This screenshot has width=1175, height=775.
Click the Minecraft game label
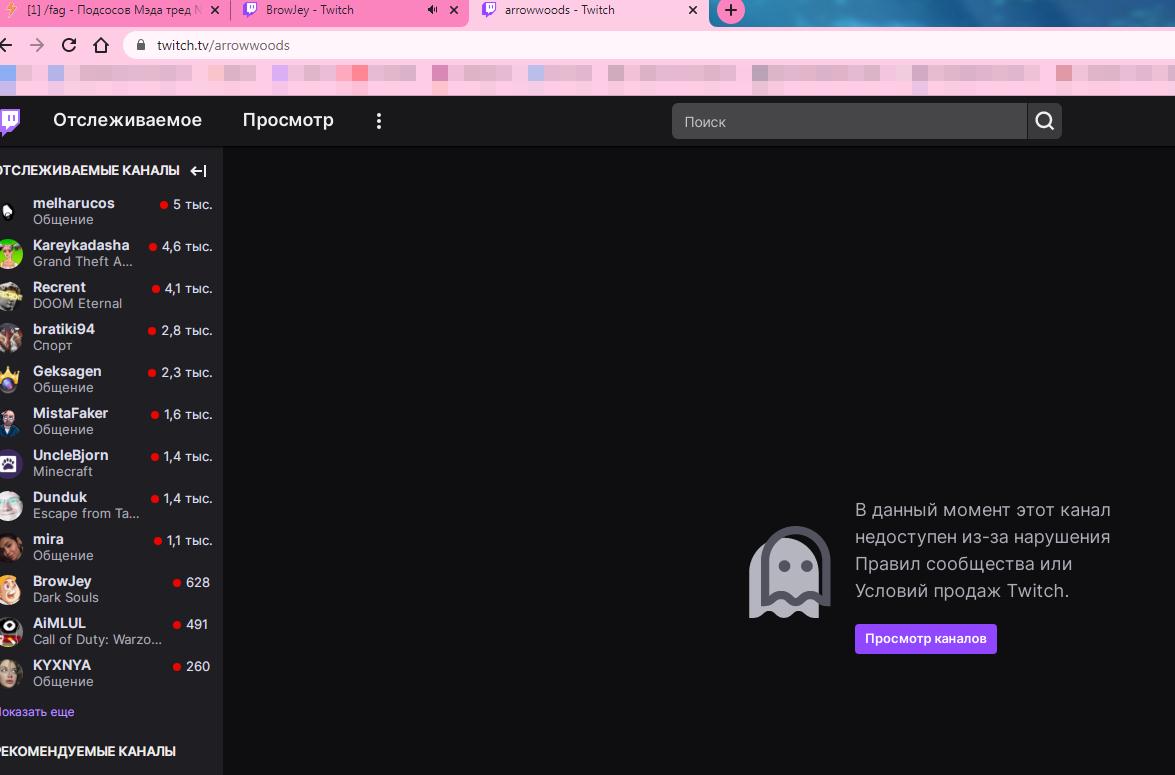(x=63, y=471)
